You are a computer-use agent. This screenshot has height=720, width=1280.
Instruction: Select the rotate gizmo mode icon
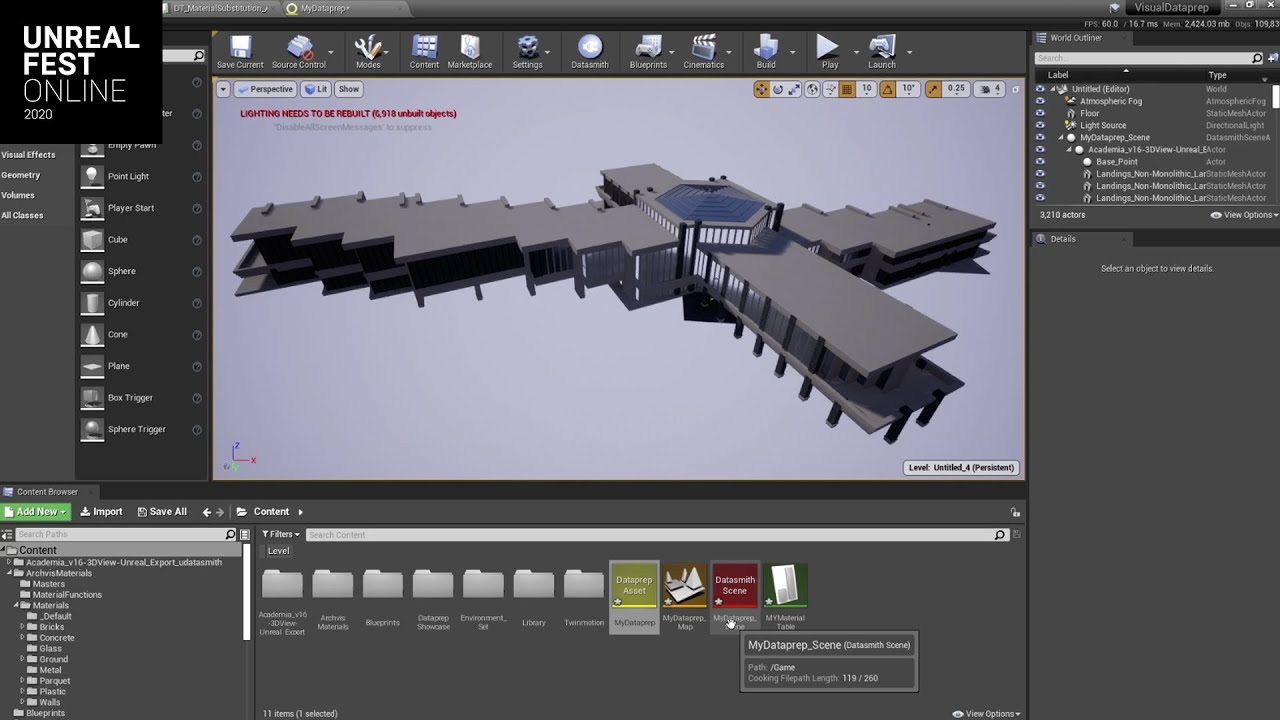pyautogui.click(x=778, y=89)
